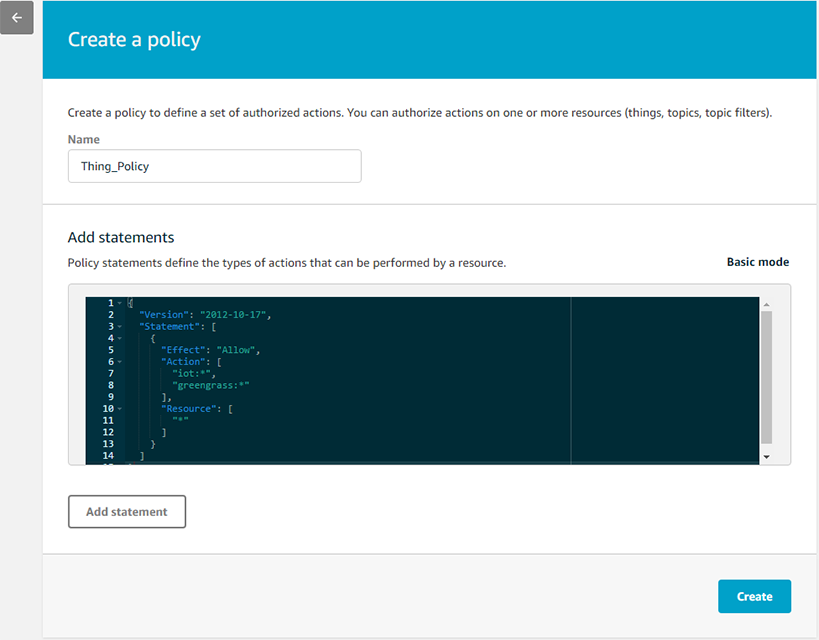819x640 pixels.
Task: Collapse code fold arrow on line 1
Action: point(120,303)
